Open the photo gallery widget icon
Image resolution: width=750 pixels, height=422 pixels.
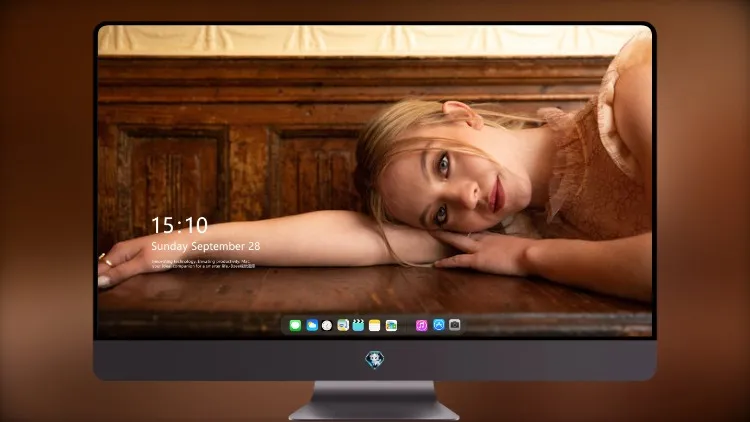tap(391, 325)
